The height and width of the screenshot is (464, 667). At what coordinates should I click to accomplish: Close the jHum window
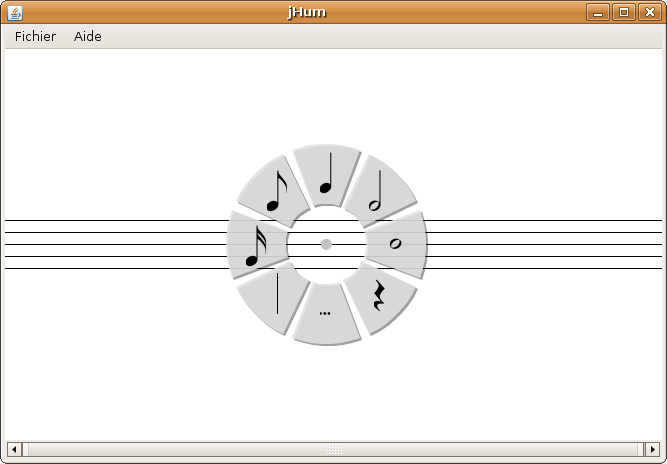click(x=650, y=12)
